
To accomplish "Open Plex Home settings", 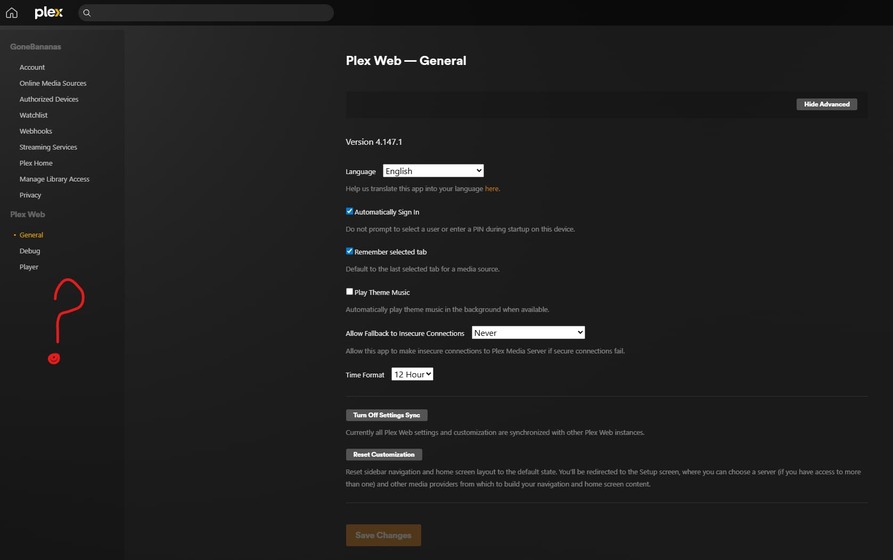I will click(36, 163).
